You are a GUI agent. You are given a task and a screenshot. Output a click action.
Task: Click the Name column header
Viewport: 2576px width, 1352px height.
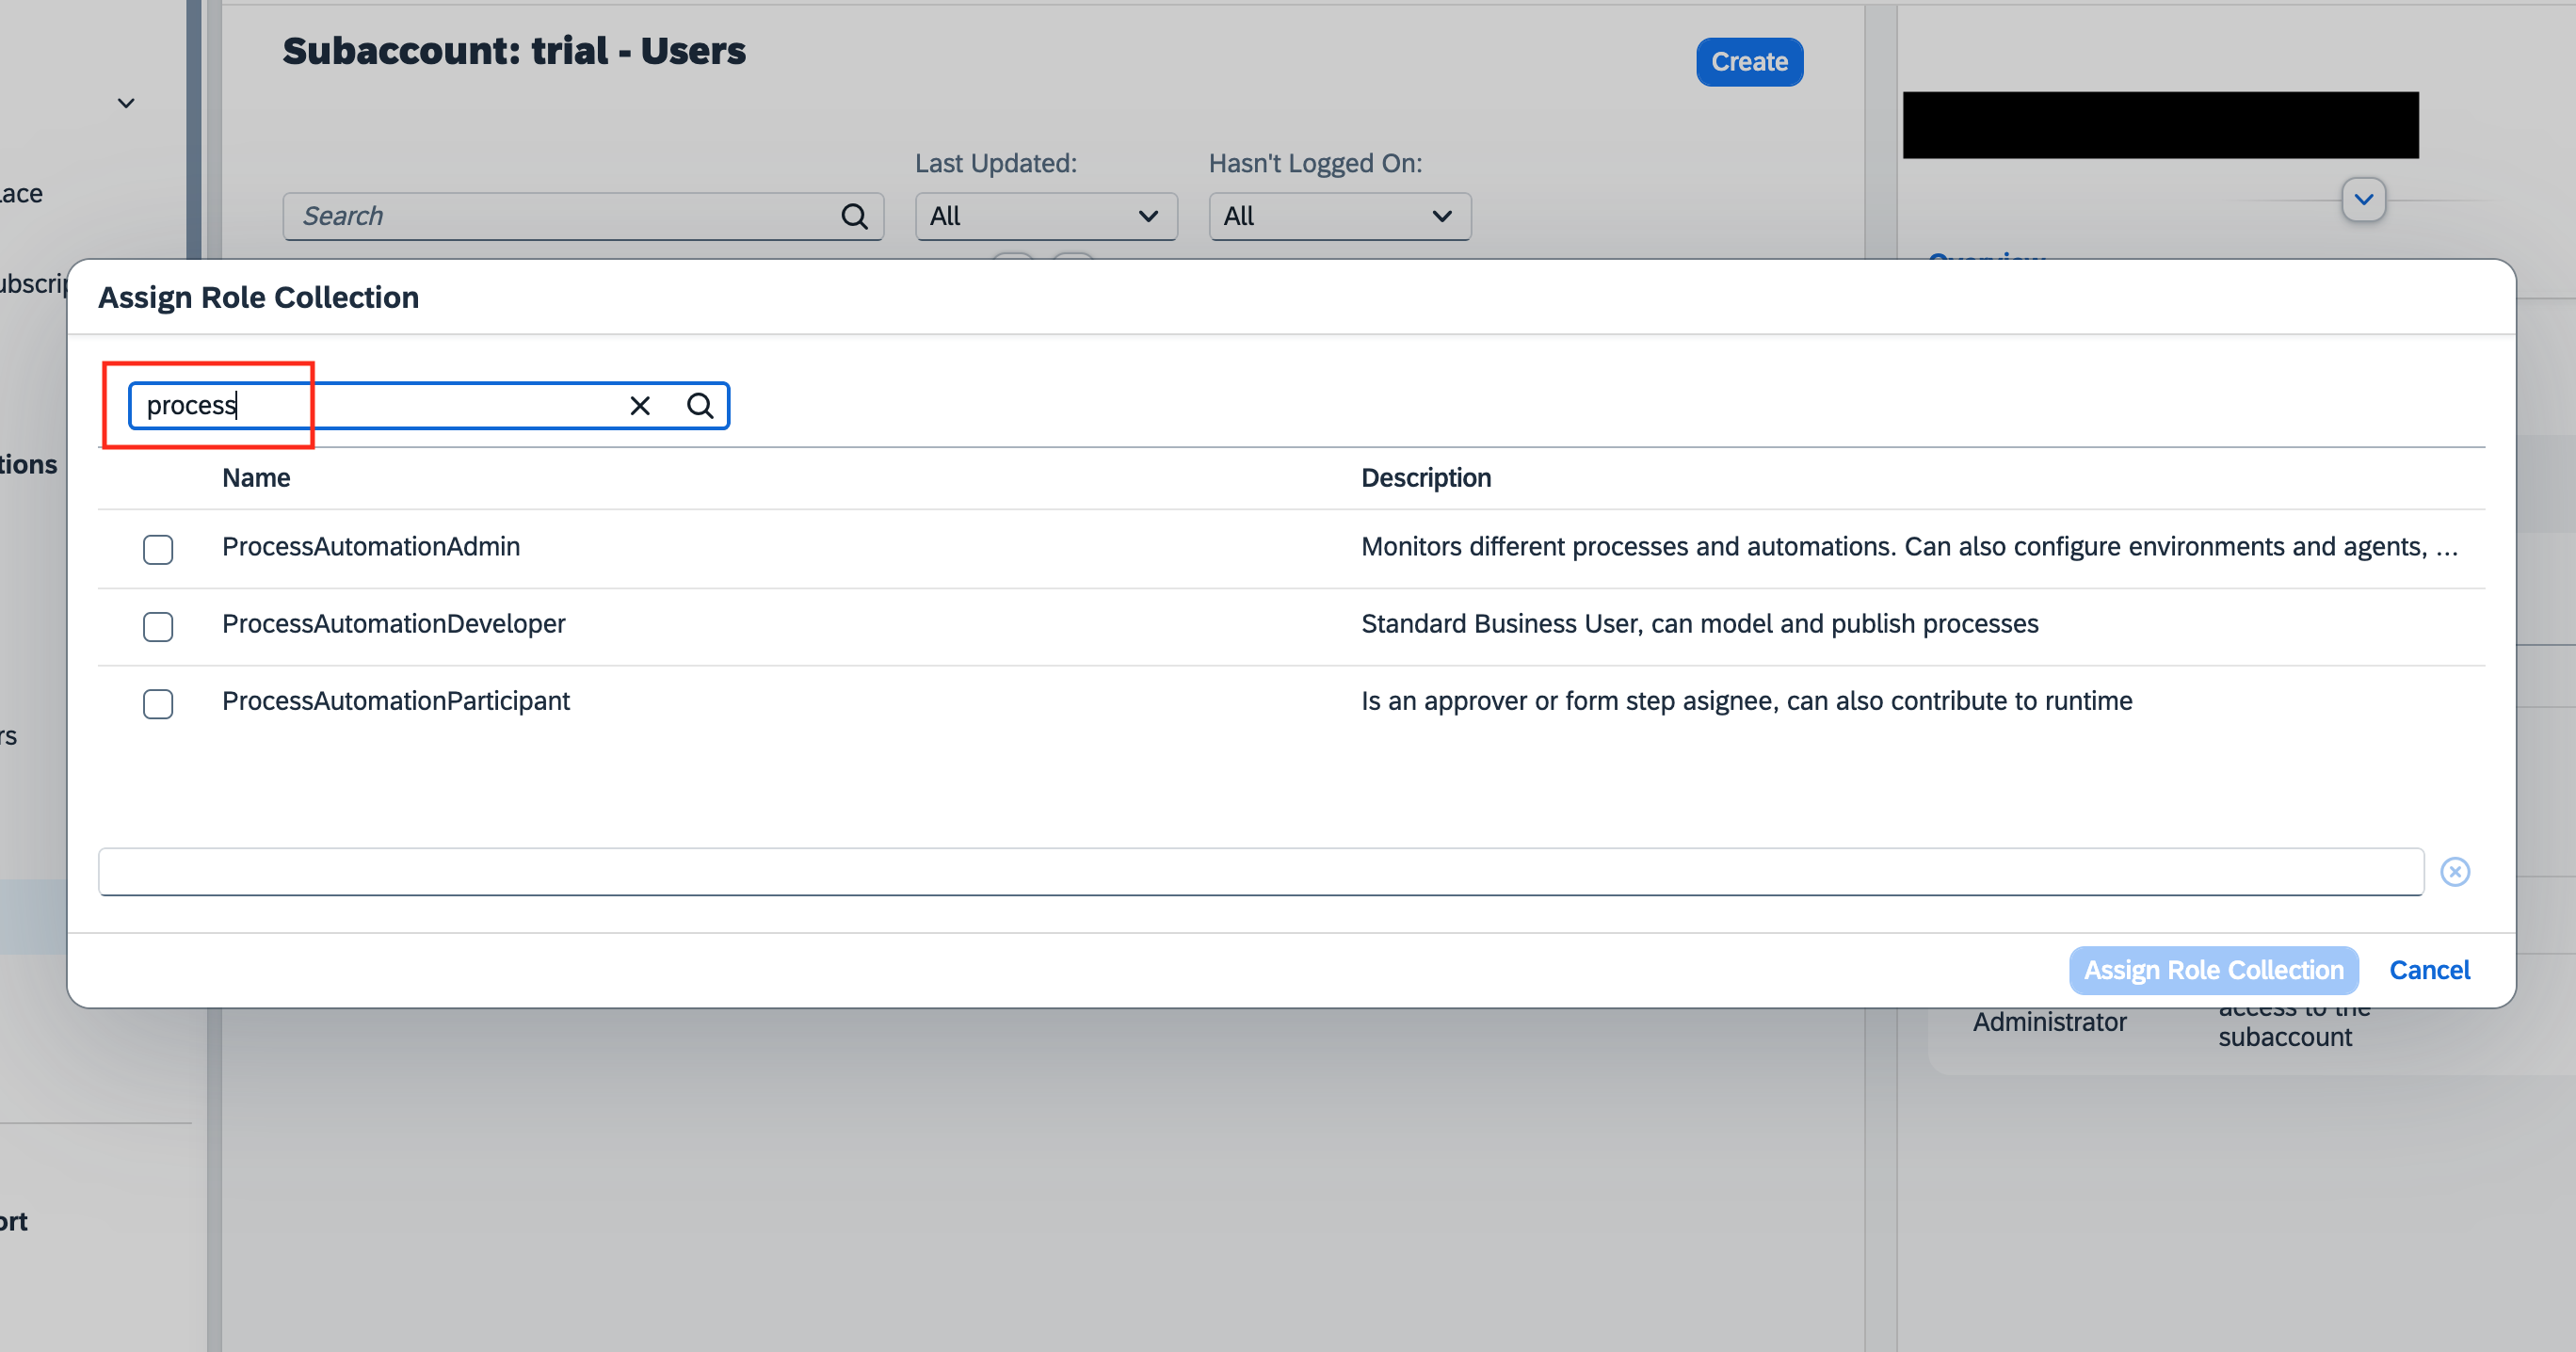[256, 478]
